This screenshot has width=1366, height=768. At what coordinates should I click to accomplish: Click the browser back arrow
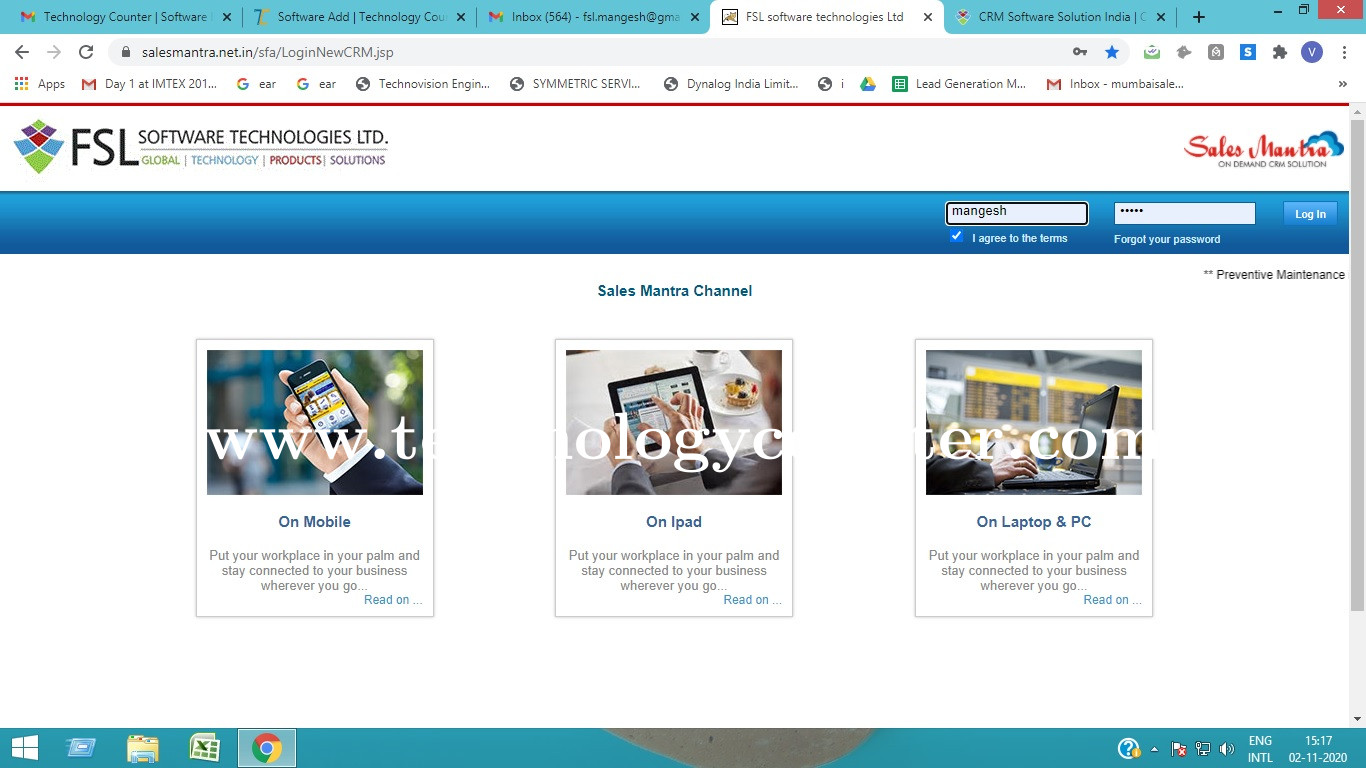coord(22,52)
